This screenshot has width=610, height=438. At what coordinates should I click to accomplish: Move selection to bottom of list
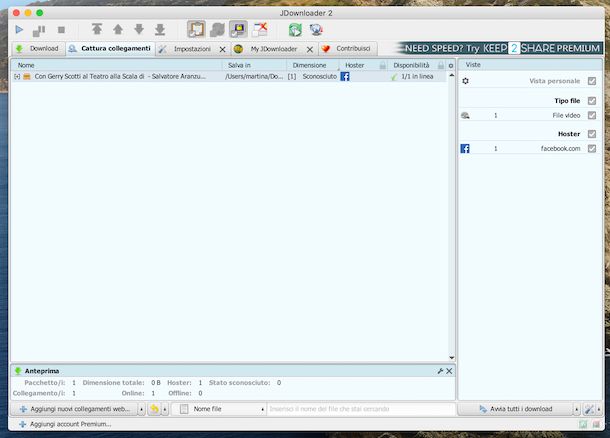[160, 29]
